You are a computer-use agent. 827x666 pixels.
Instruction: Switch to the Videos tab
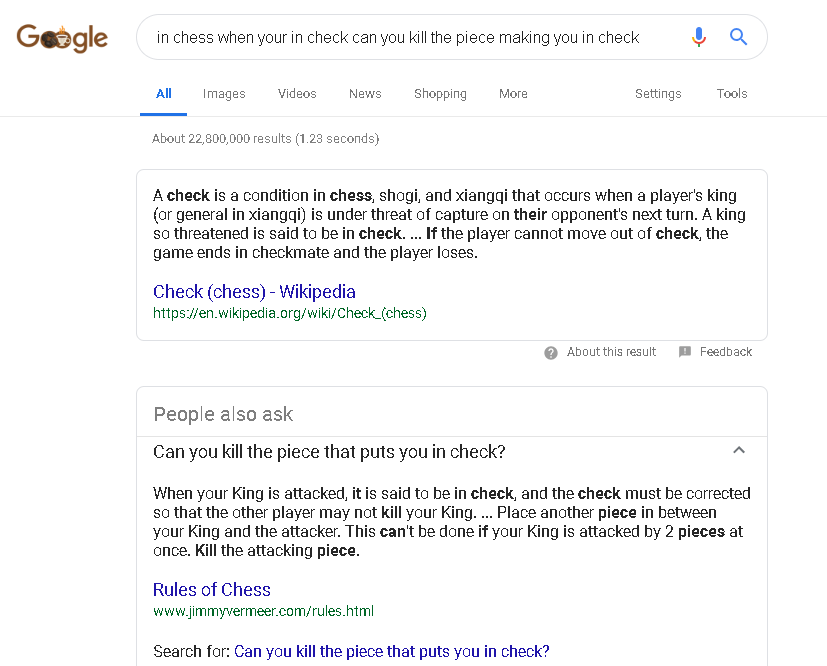(297, 94)
